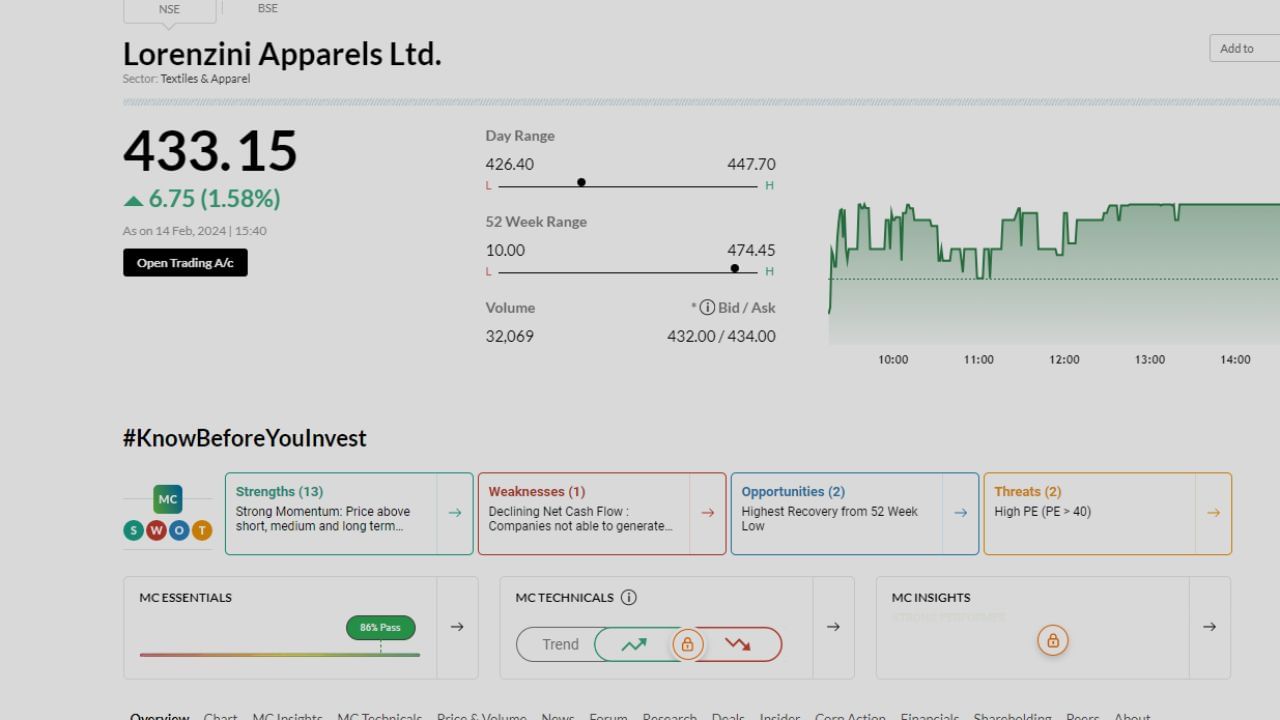Click the High PE (PE > 40) text
This screenshot has height=720, width=1280.
click(x=1043, y=512)
